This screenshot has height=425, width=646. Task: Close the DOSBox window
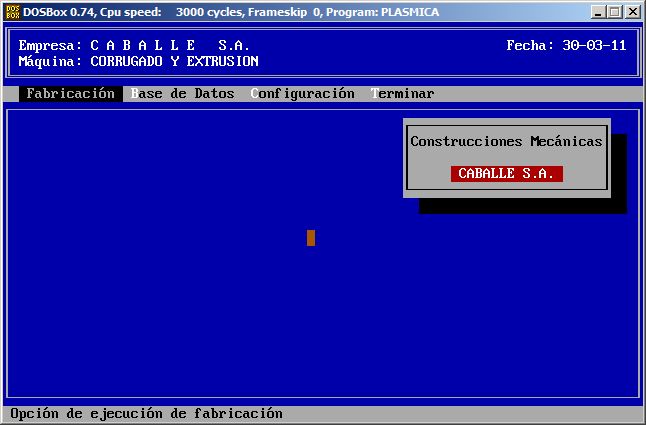pyautogui.click(x=633, y=12)
